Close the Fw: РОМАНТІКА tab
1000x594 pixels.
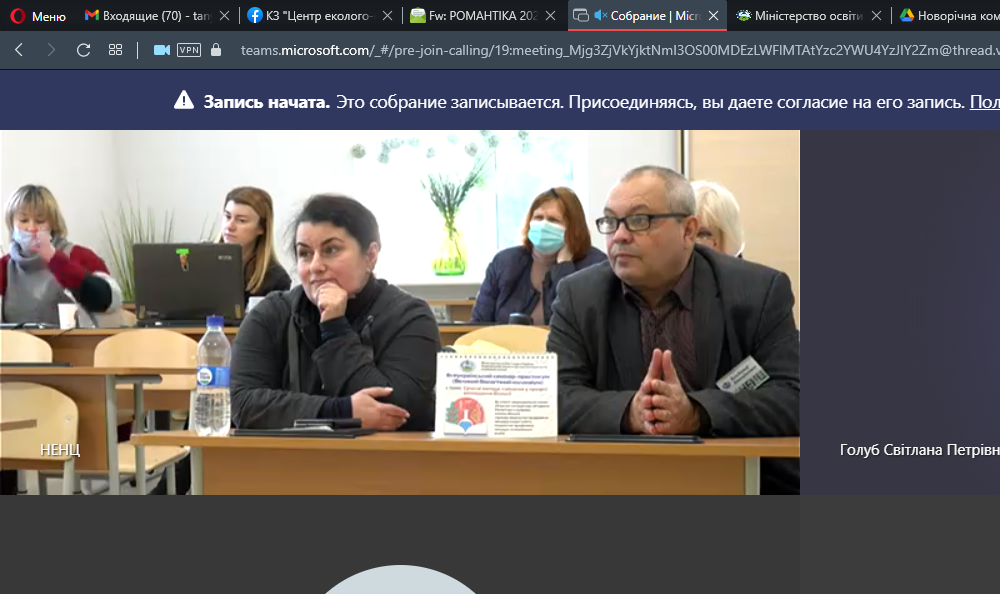click(550, 15)
